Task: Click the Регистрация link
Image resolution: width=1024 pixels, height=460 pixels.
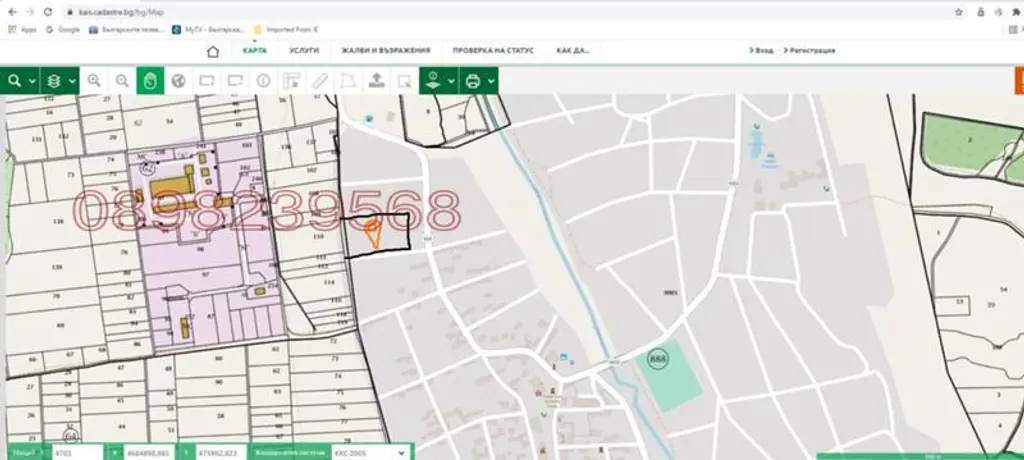Action: coord(810,50)
